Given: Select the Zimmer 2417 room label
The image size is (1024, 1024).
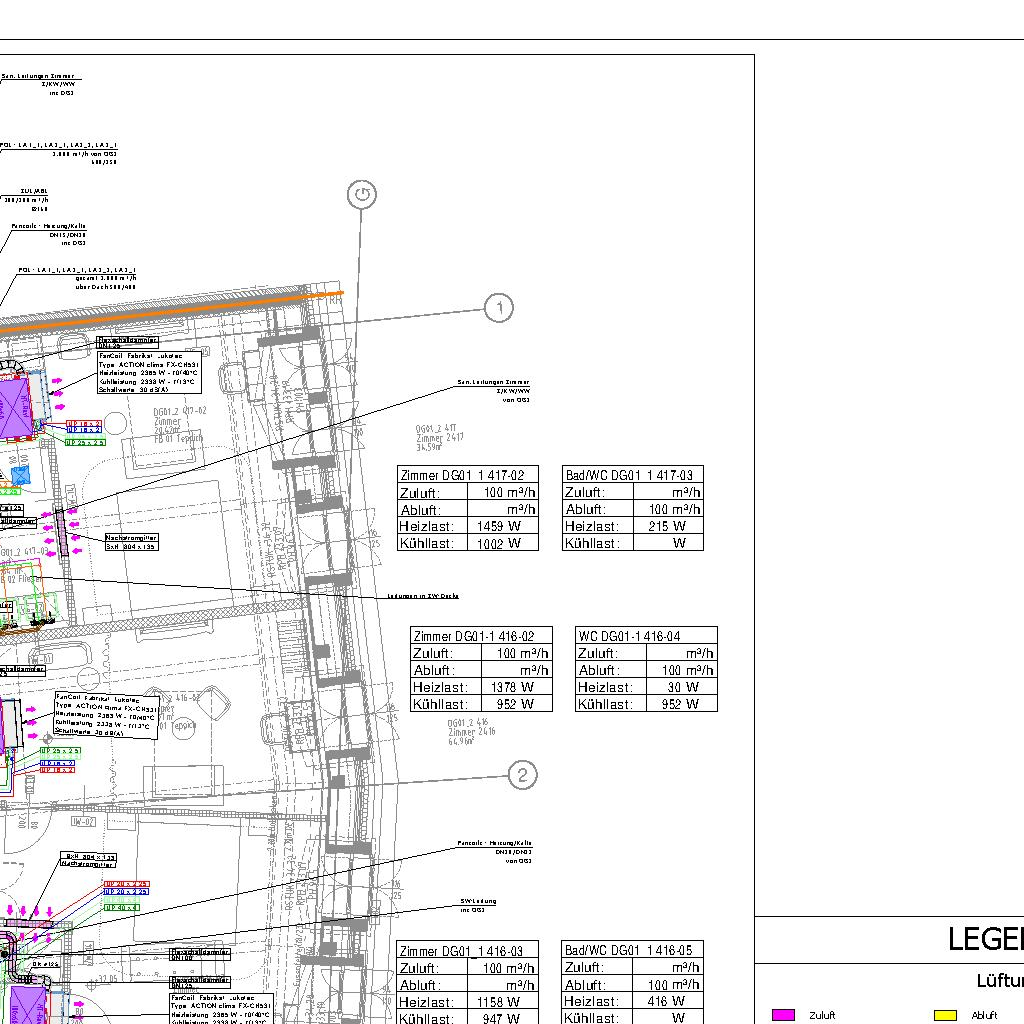Looking at the screenshot, I should [x=442, y=438].
